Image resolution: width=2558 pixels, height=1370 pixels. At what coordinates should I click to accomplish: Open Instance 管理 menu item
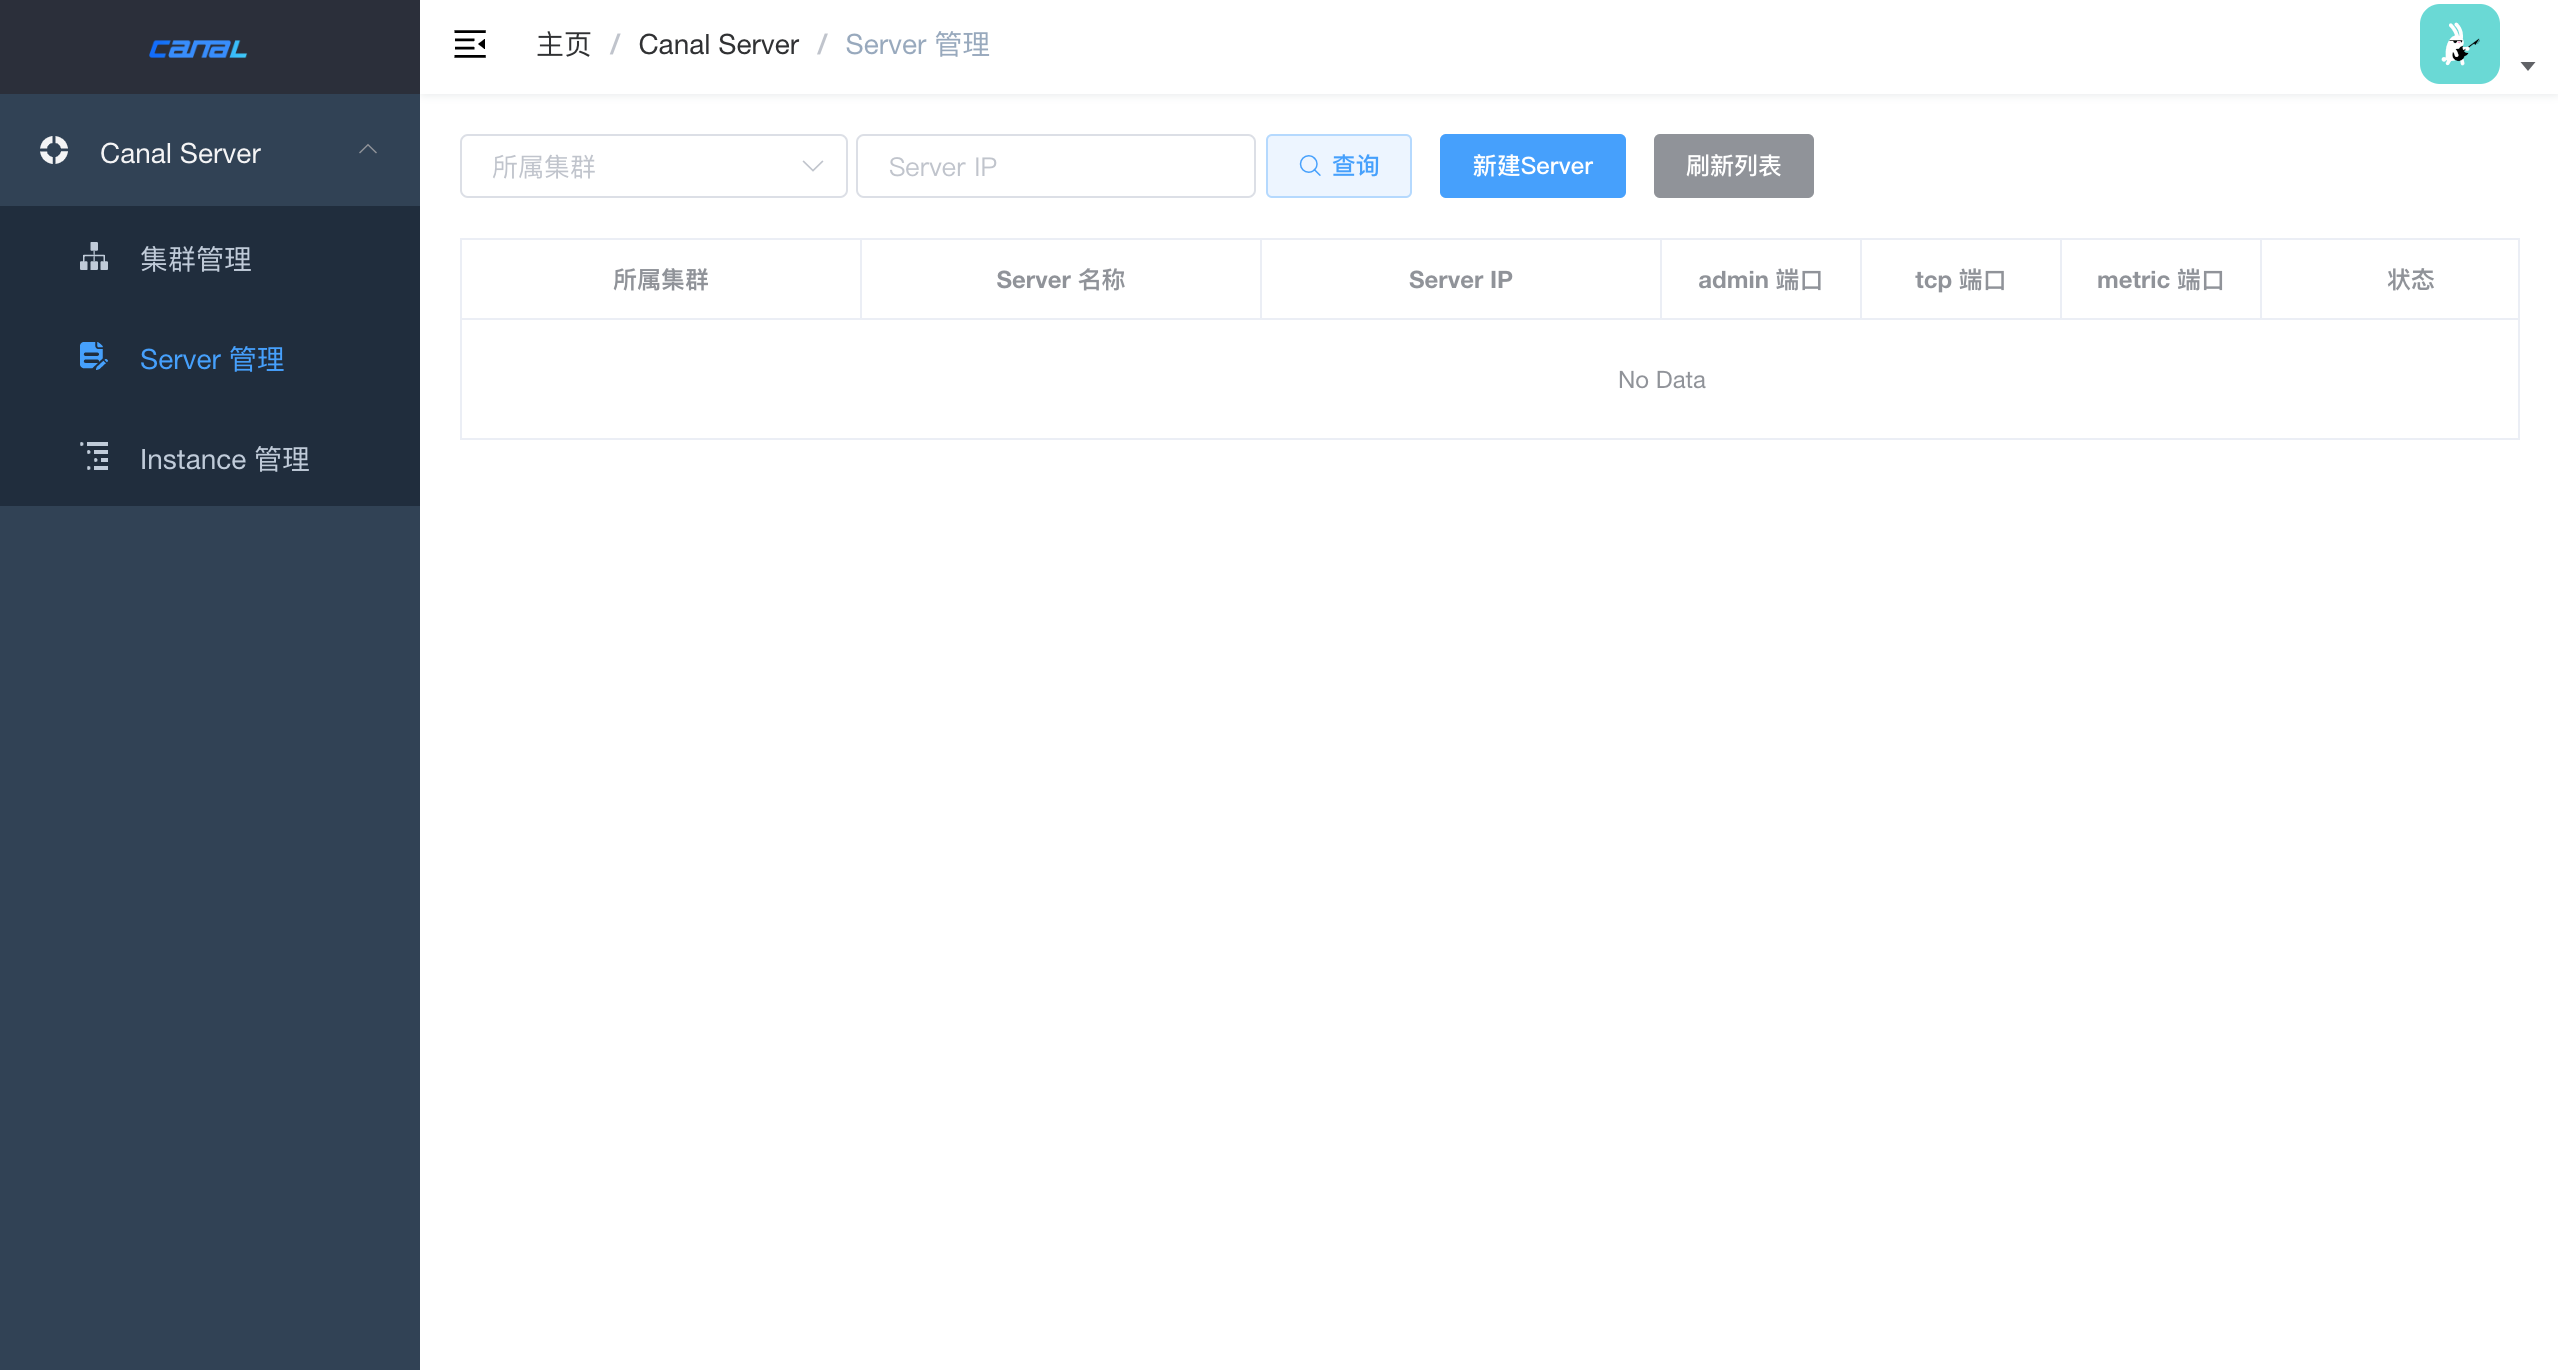click(224, 459)
